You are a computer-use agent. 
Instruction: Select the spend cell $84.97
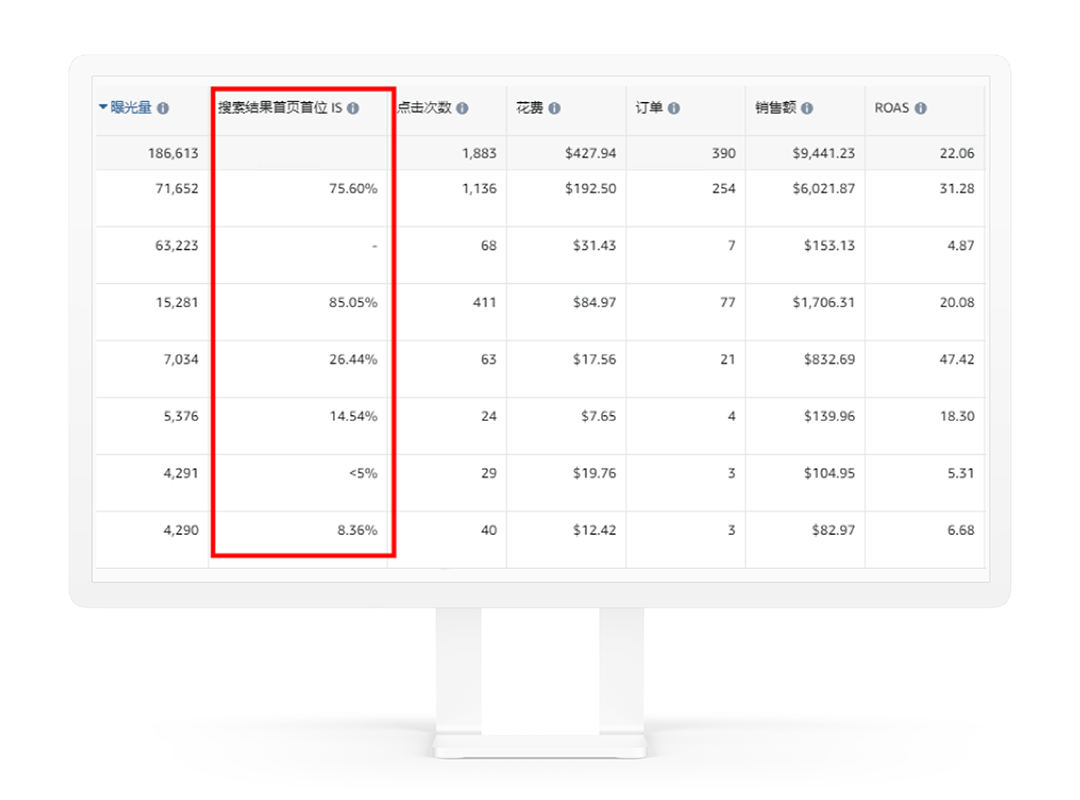pos(594,302)
